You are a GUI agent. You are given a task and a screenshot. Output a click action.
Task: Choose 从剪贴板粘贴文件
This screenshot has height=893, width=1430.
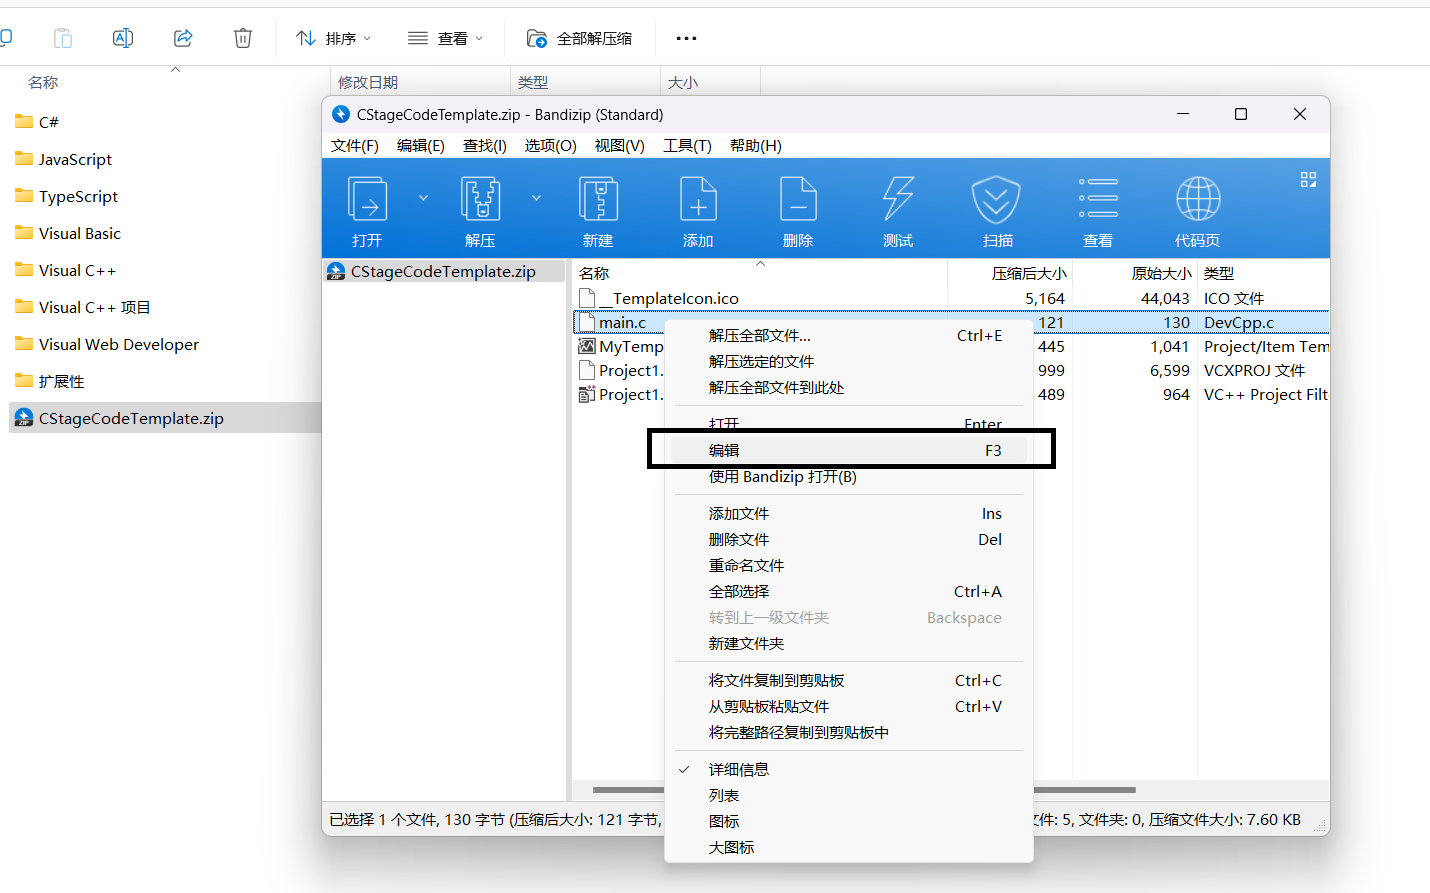pyautogui.click(x=849, y=707)
